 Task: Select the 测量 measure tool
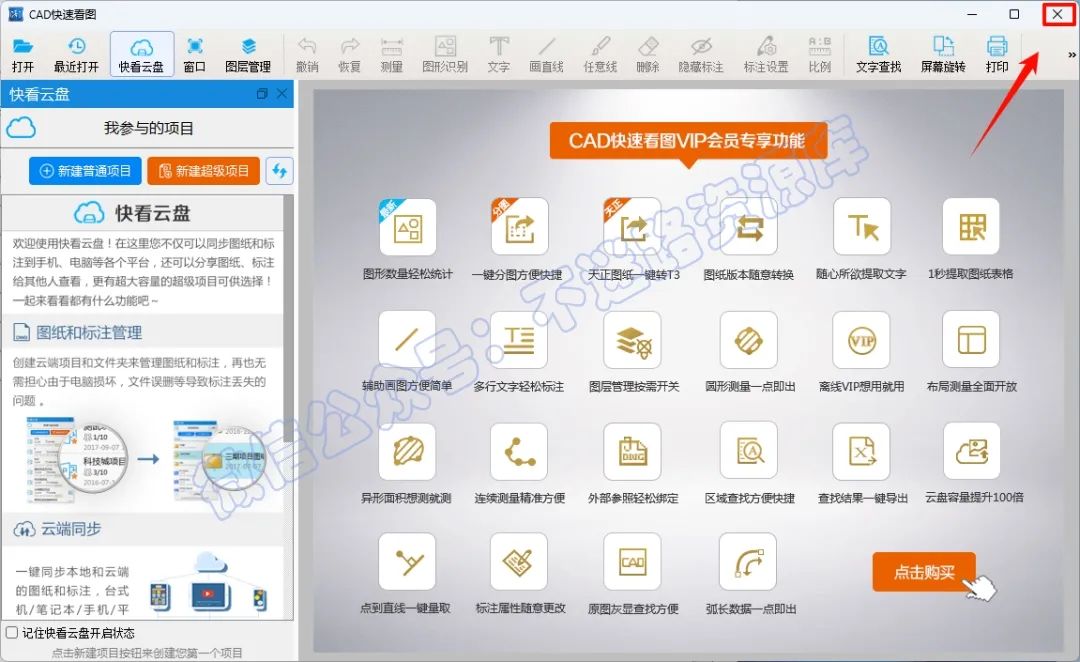point(391,55)
